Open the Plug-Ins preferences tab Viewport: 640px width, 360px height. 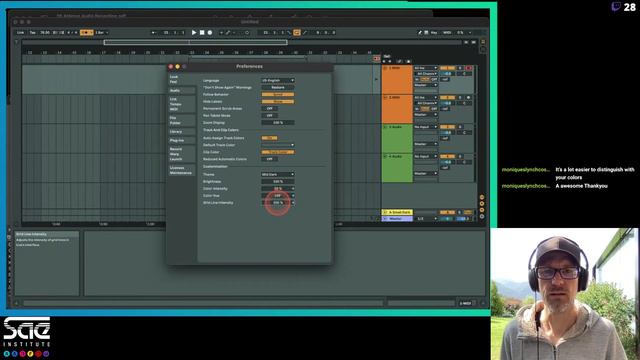[x=182, y=140]
